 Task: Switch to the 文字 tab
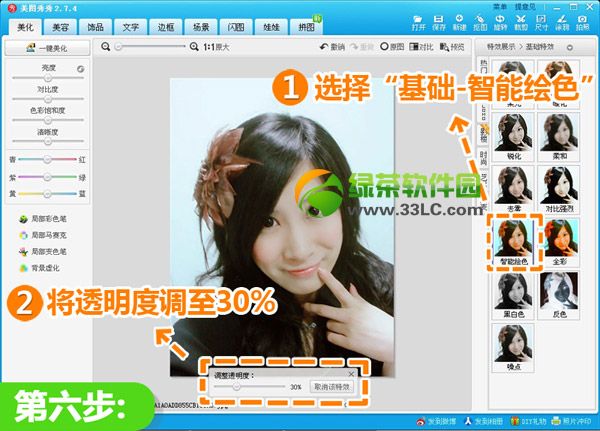(130, 27)
